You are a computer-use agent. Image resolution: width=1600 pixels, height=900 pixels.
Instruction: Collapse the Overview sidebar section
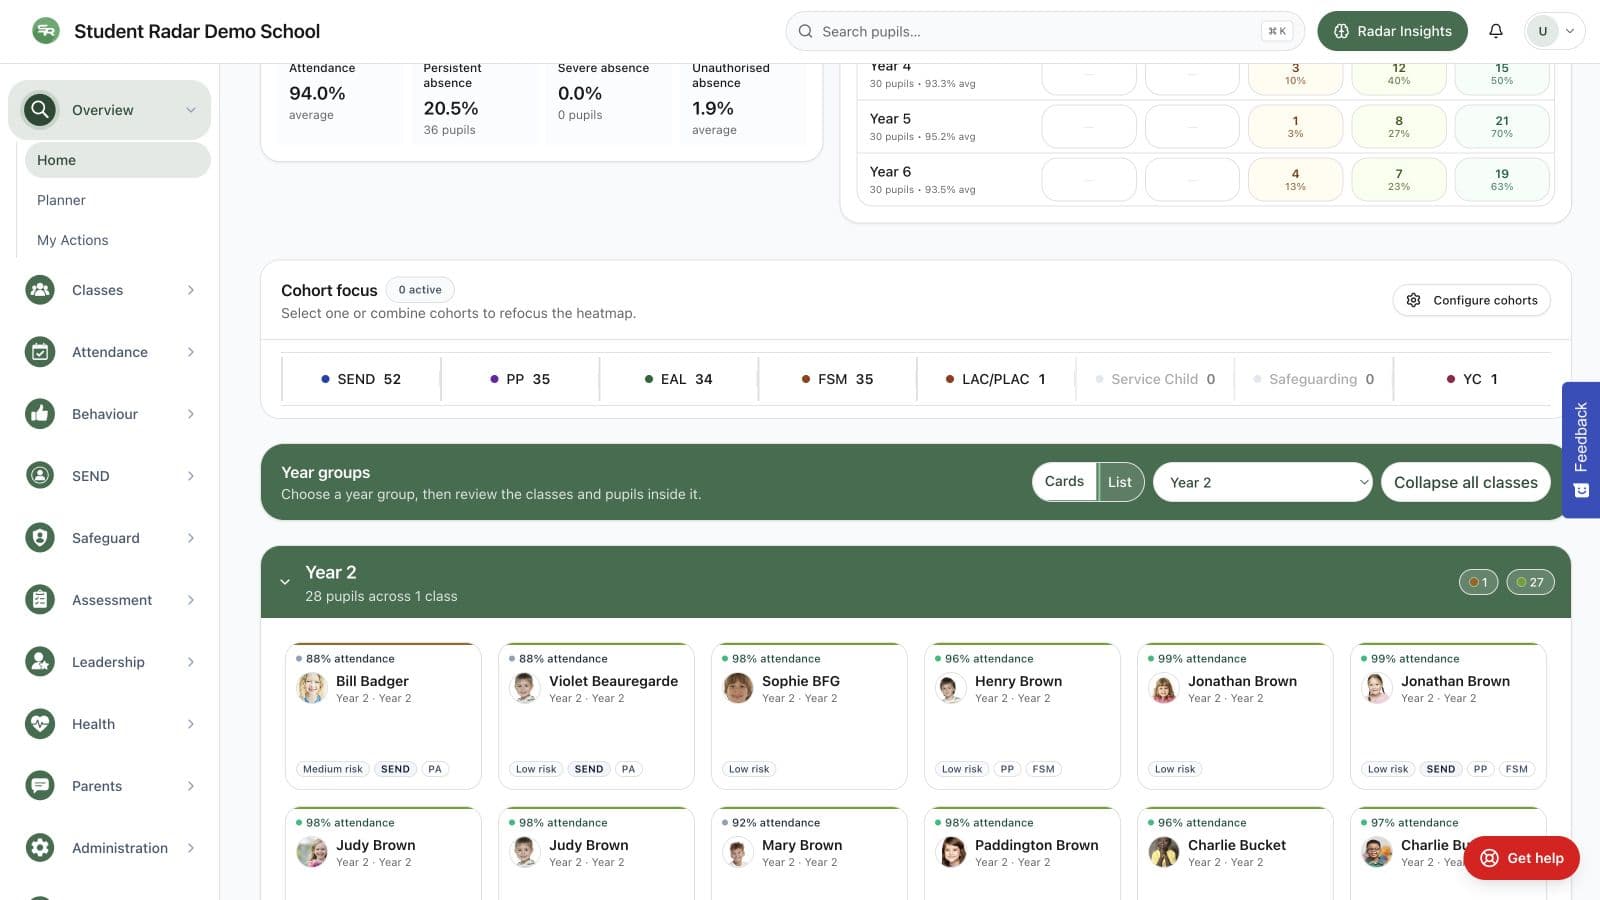[x=191, y=110]
